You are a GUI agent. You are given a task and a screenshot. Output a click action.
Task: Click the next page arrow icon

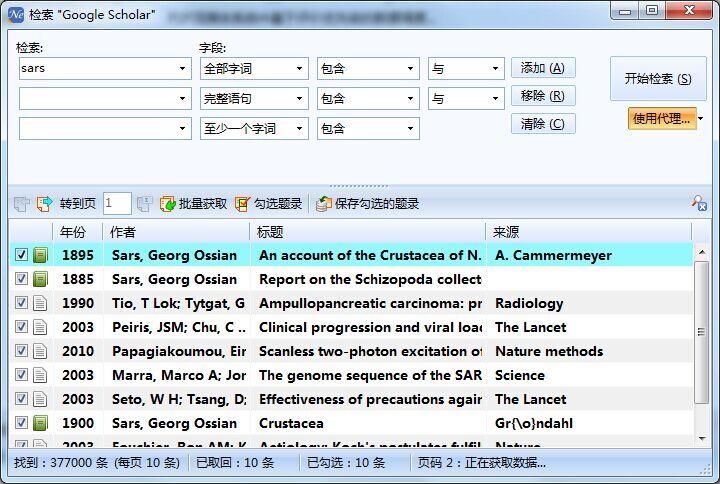(44, 203)
